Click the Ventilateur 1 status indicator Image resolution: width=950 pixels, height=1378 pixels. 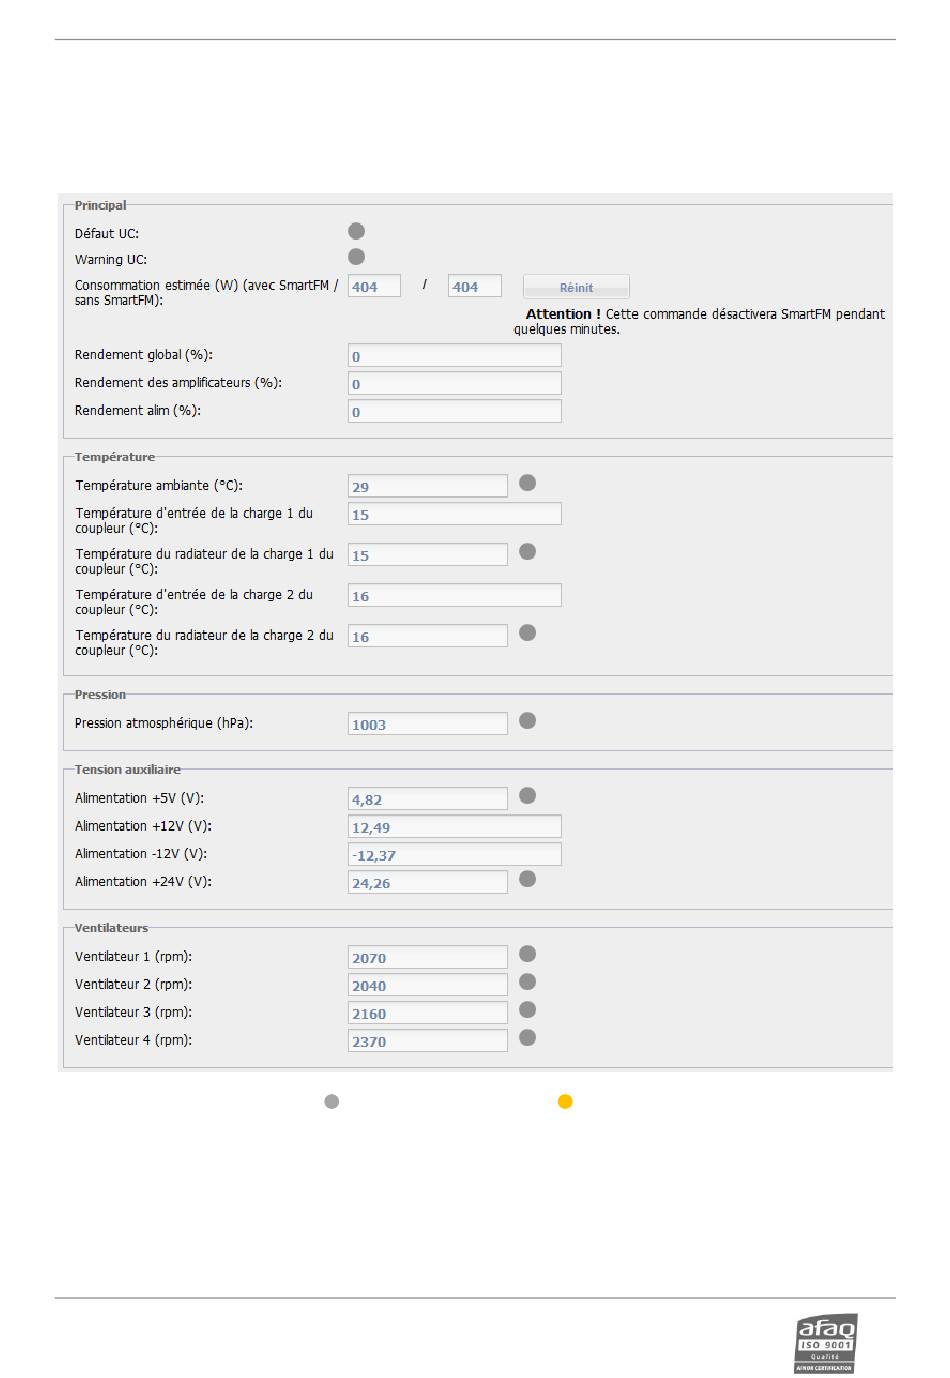pyautogui.click(x=528, y=954)
